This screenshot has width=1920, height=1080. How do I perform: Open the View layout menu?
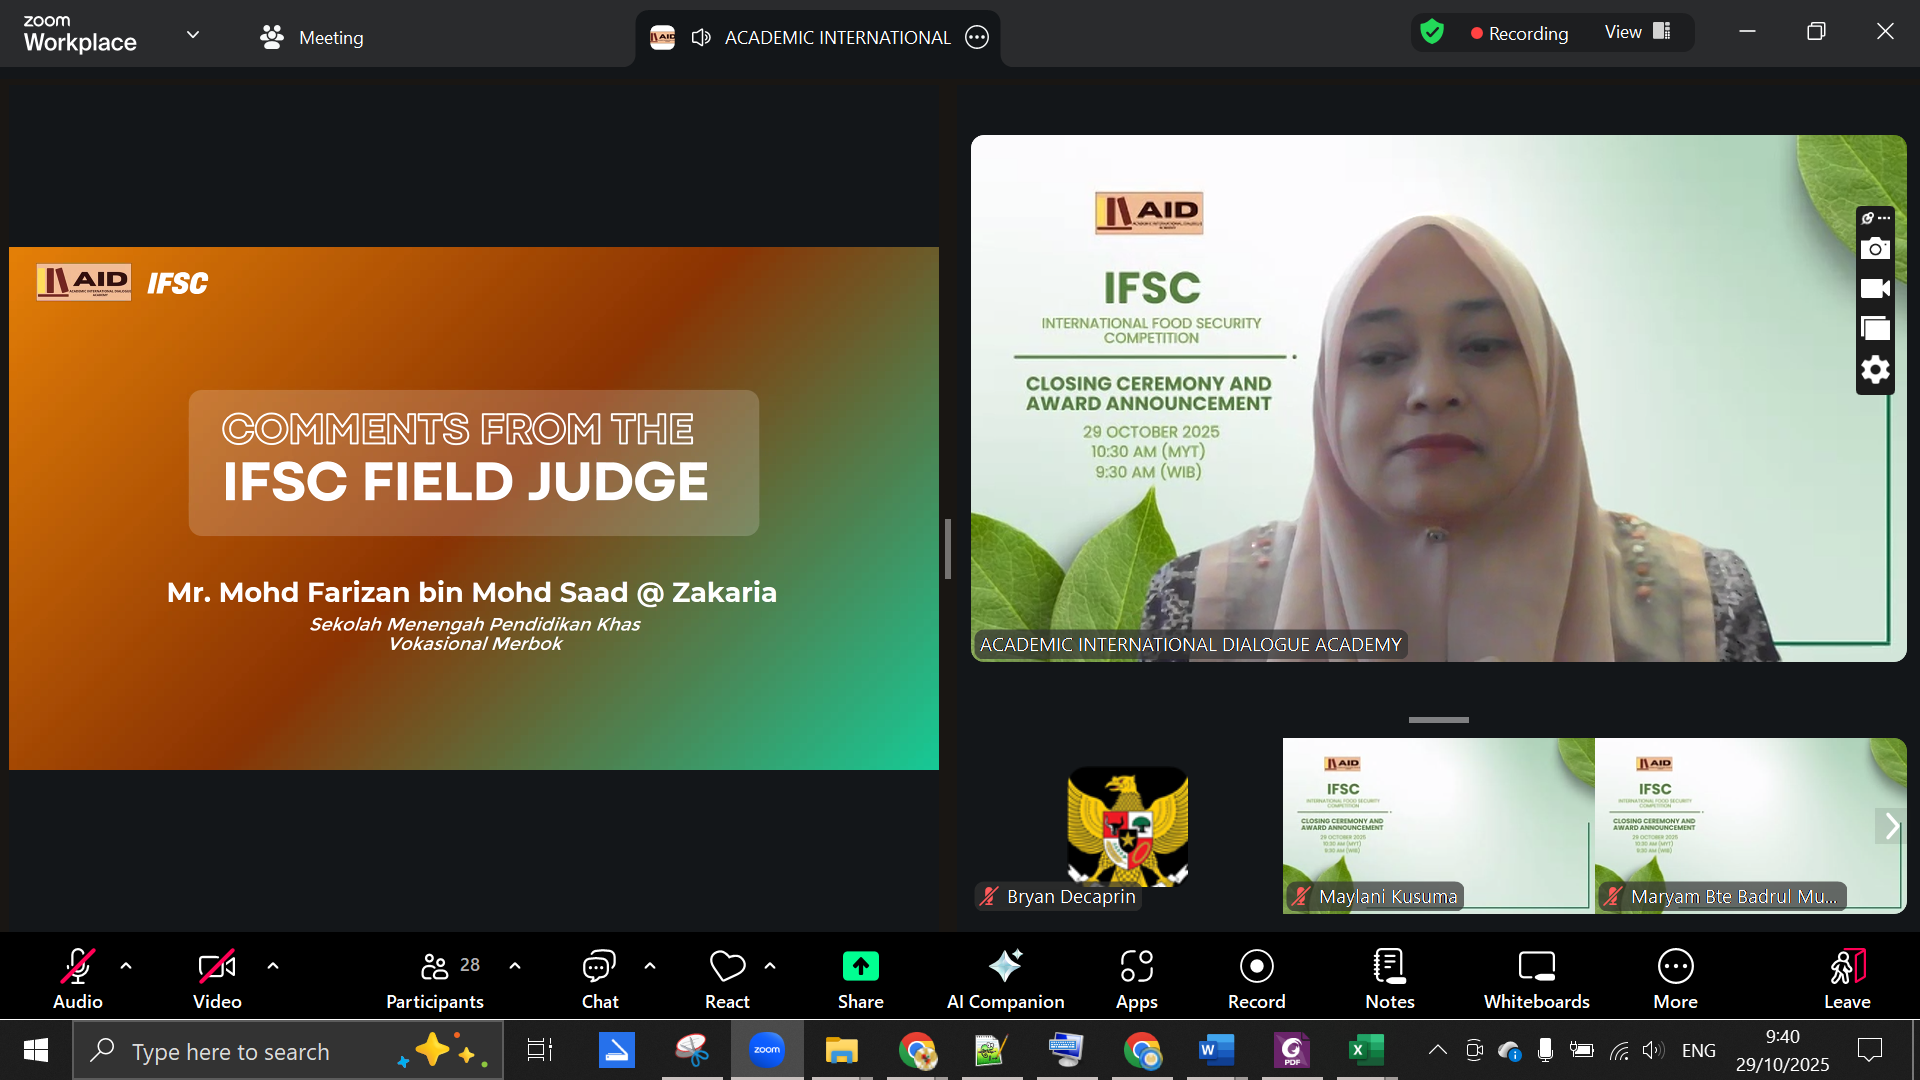pos(1637,32)
